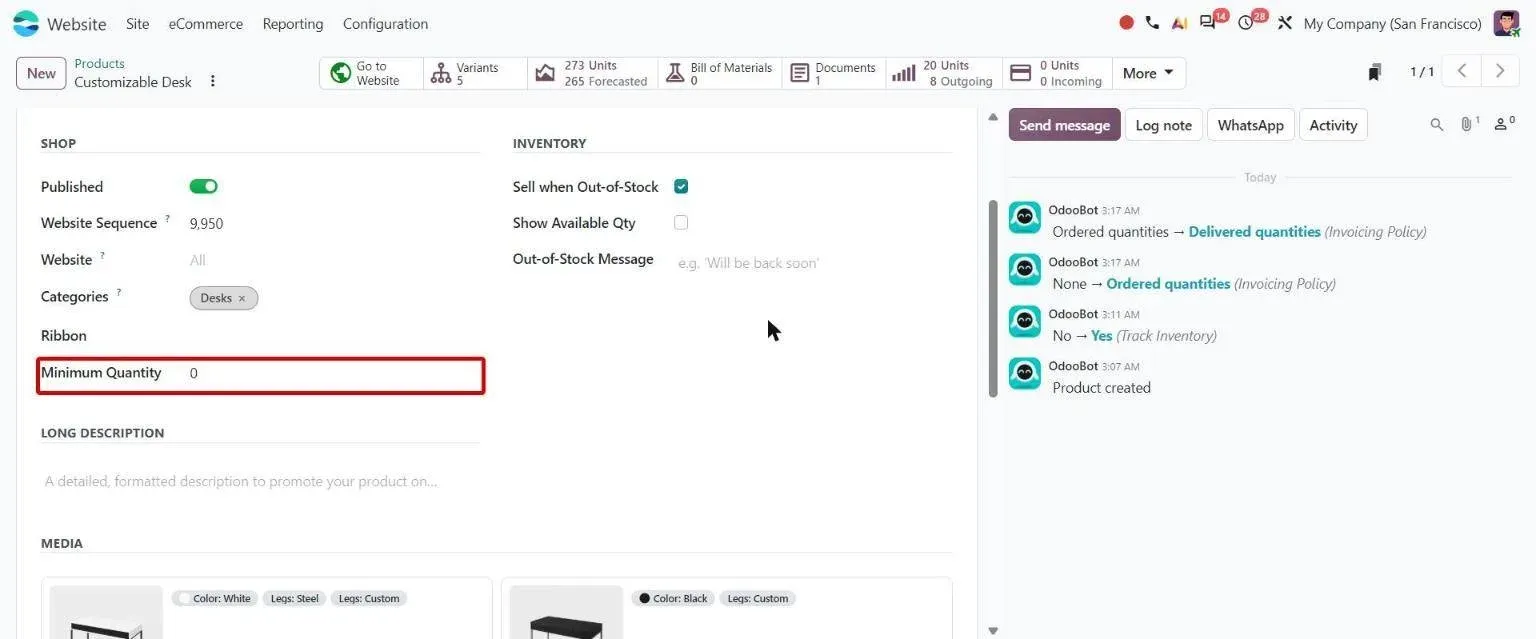Image resolution: width=1536 pixels, height=639 pixels.
Task: Click the red recording indicator icon
Action: [x=1126, y=23]
